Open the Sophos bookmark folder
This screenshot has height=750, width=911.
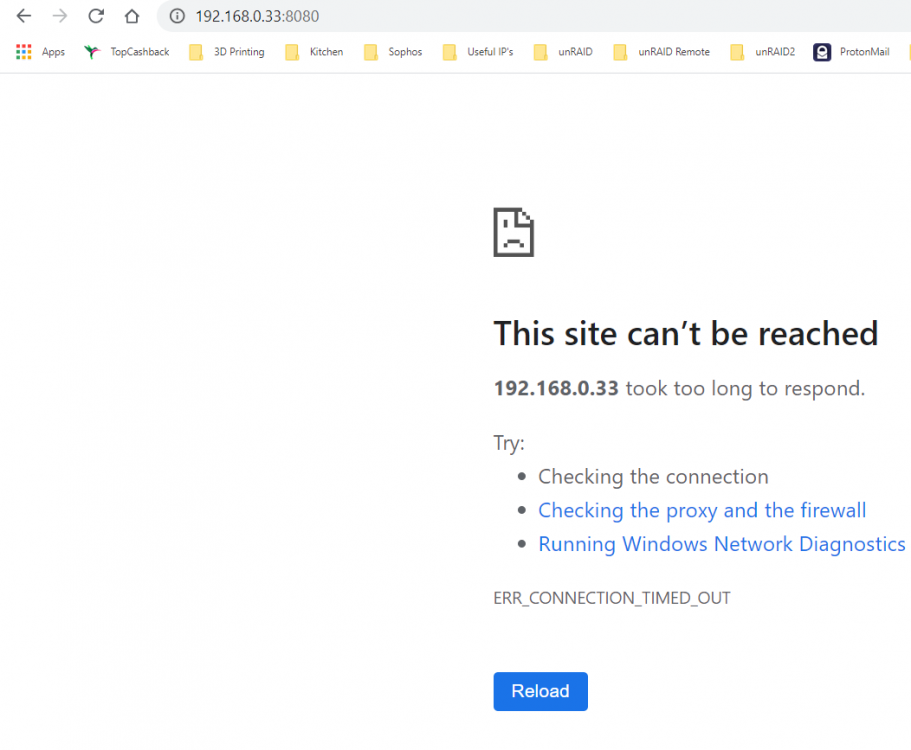coord(393,52)
